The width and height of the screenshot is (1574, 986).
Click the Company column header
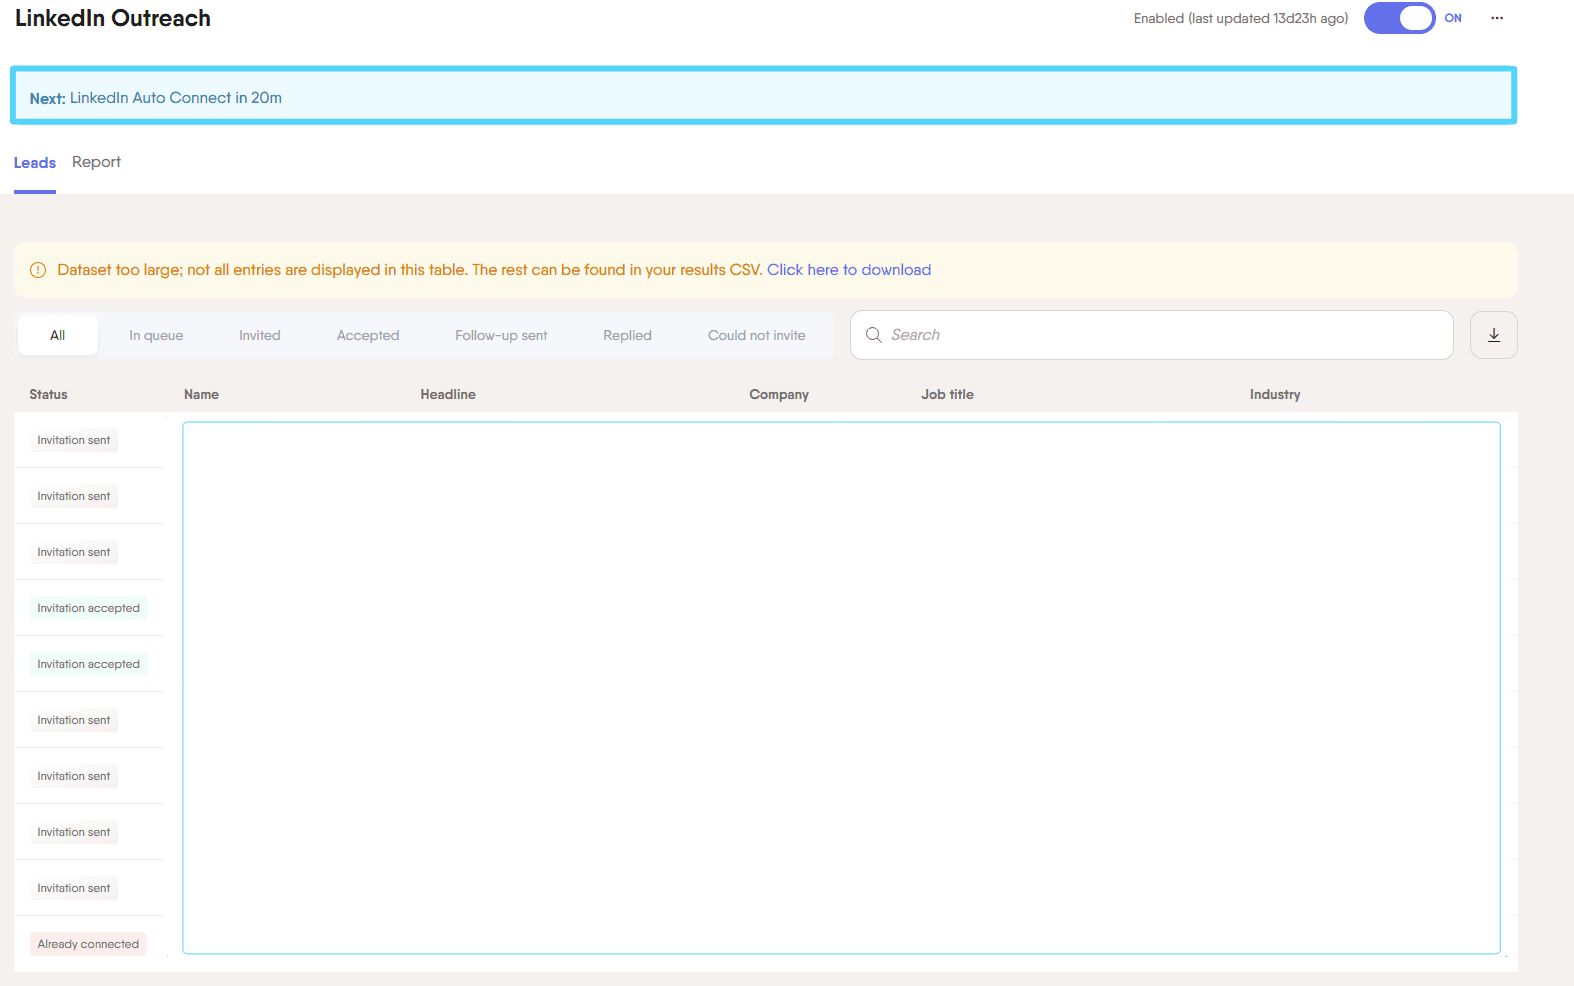point(779,394)
